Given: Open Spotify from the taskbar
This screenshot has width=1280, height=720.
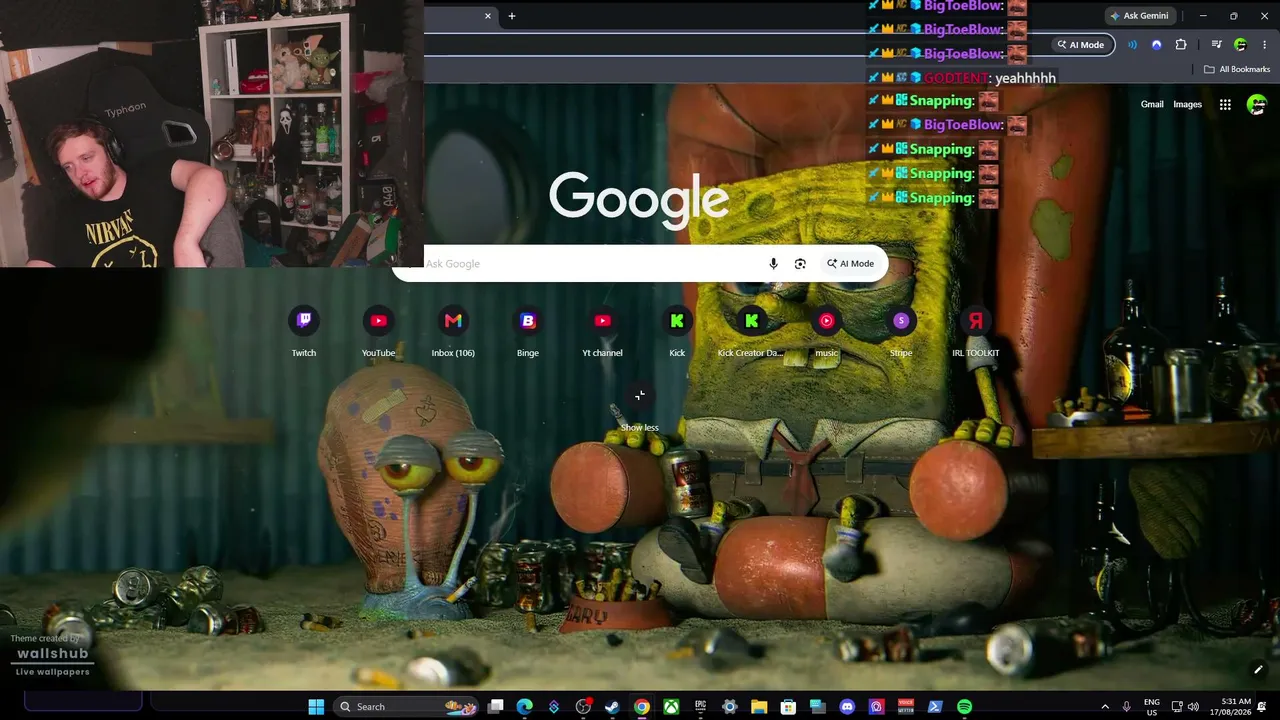Looking at the screenshot, I should 964,707.
